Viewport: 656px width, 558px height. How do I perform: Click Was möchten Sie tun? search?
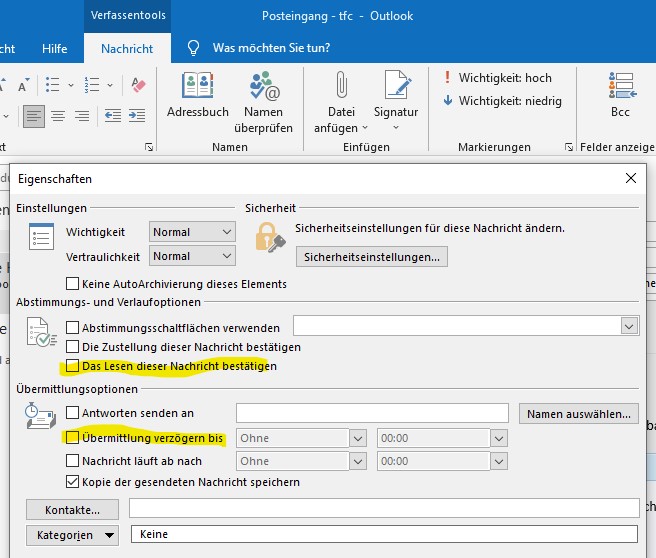(272, 48)
